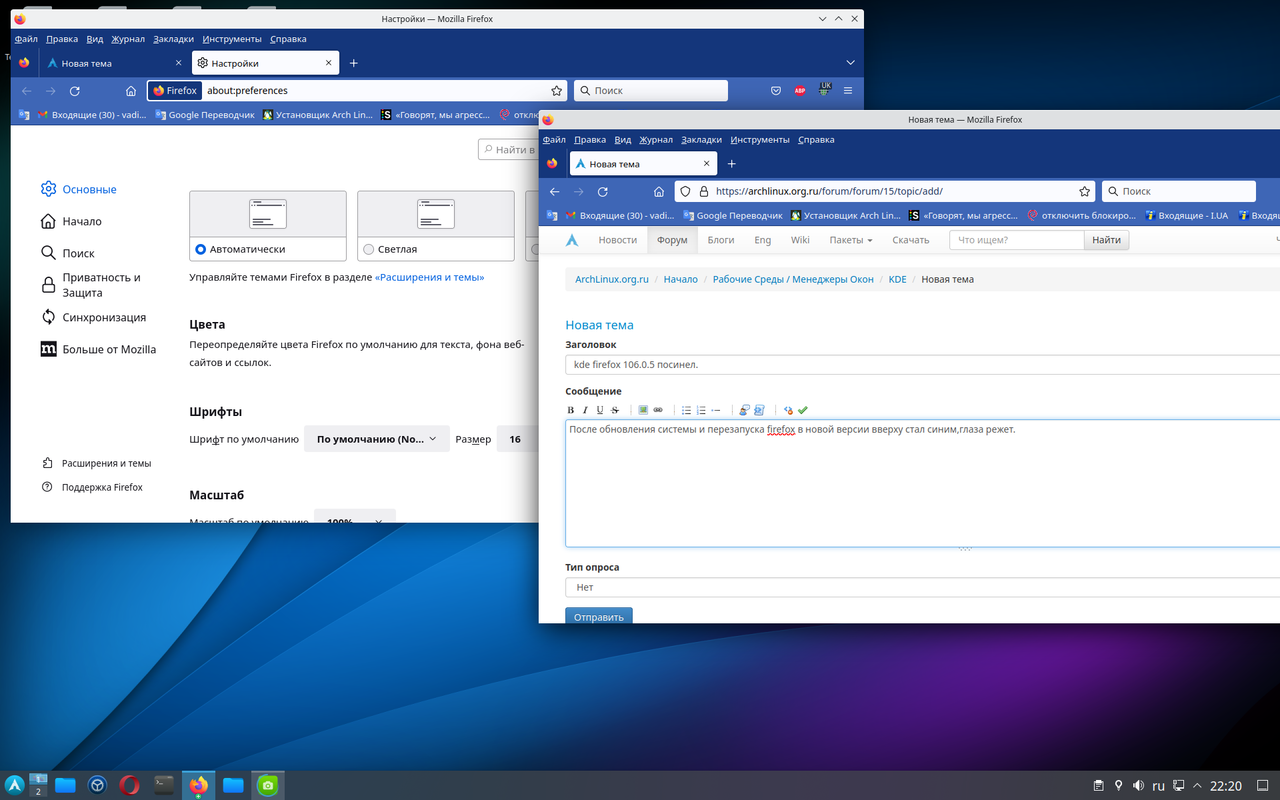Image resolution: width=1280 pixels, height=800 pixels.
Task: Open hamburger menu in Настройки Firefox window
Action: click(848, 90)
